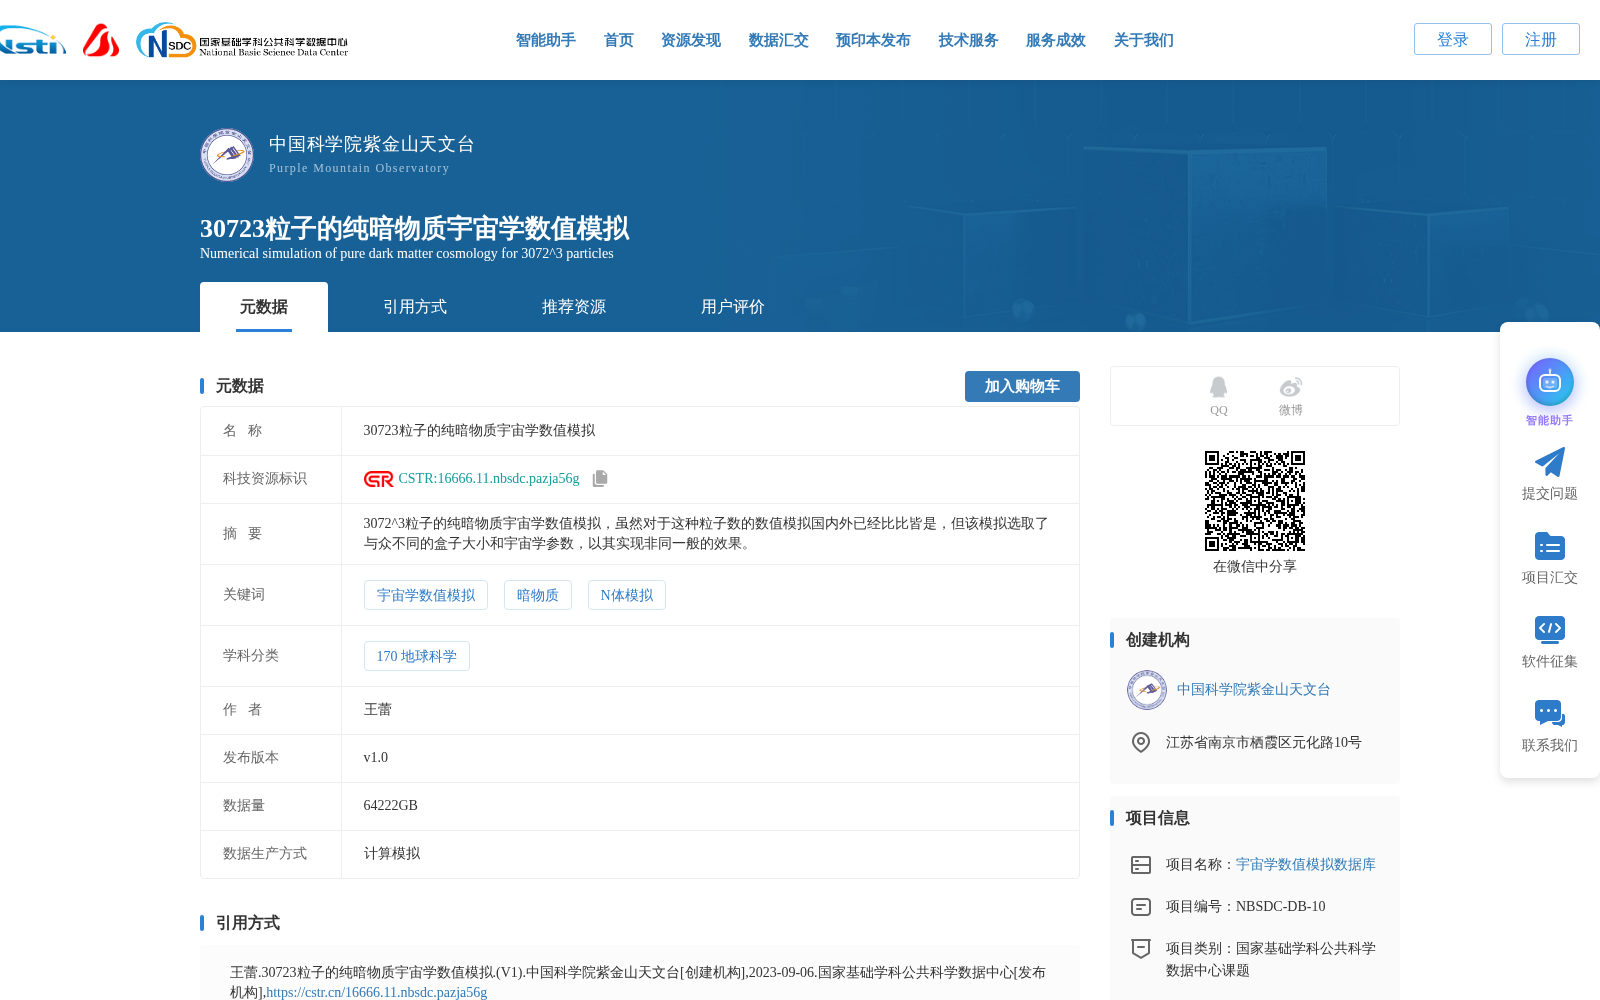Image resolution: width=1600 pixels, height=1000 pixels.
Task: Click the 联系我们 chat icon
Action: [1550, 713]
